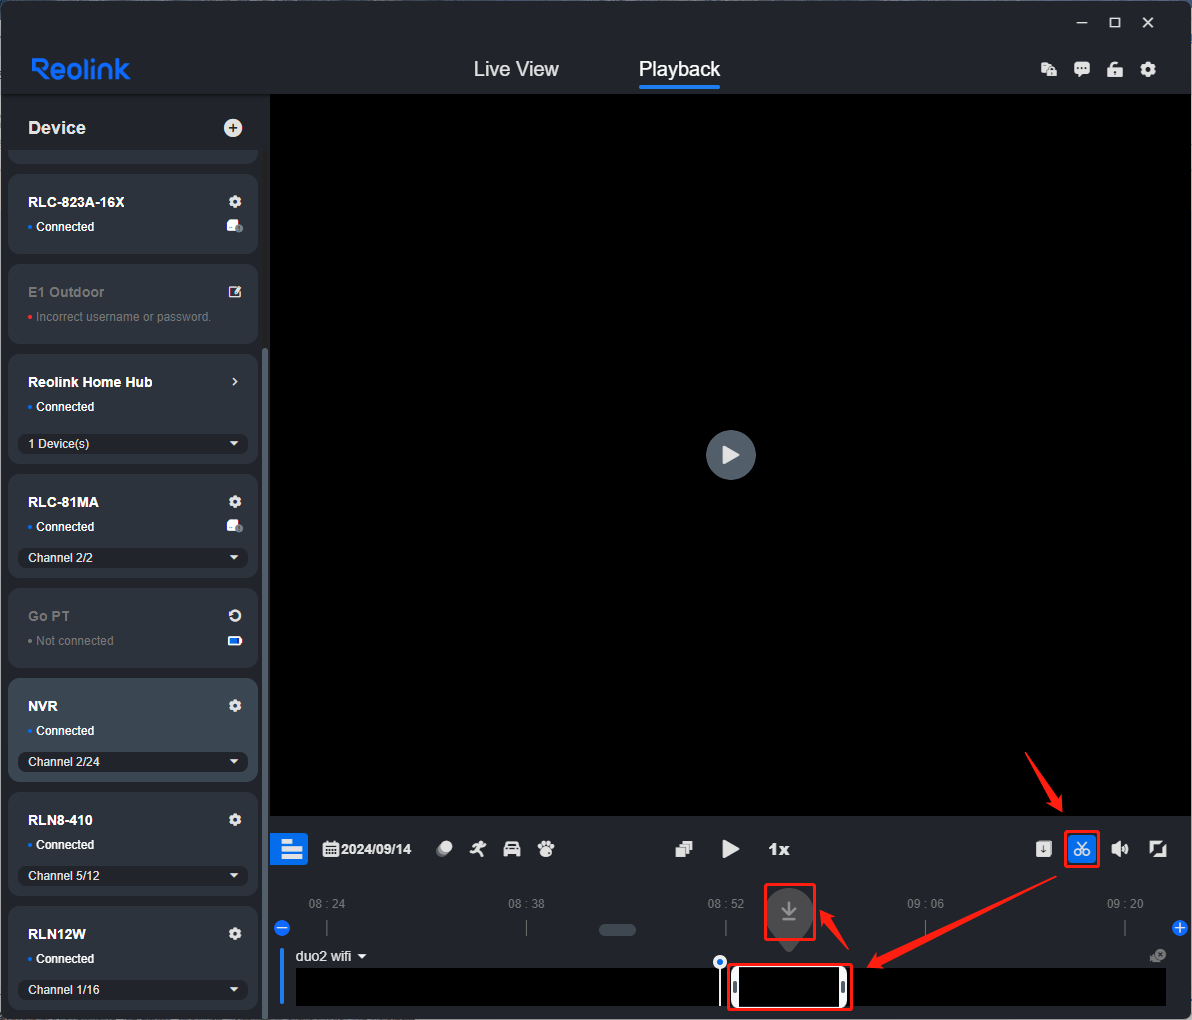Toggle the pet detection filter icon
The width and height of the screenshot is (1192, 1020).
coord(546,849)
